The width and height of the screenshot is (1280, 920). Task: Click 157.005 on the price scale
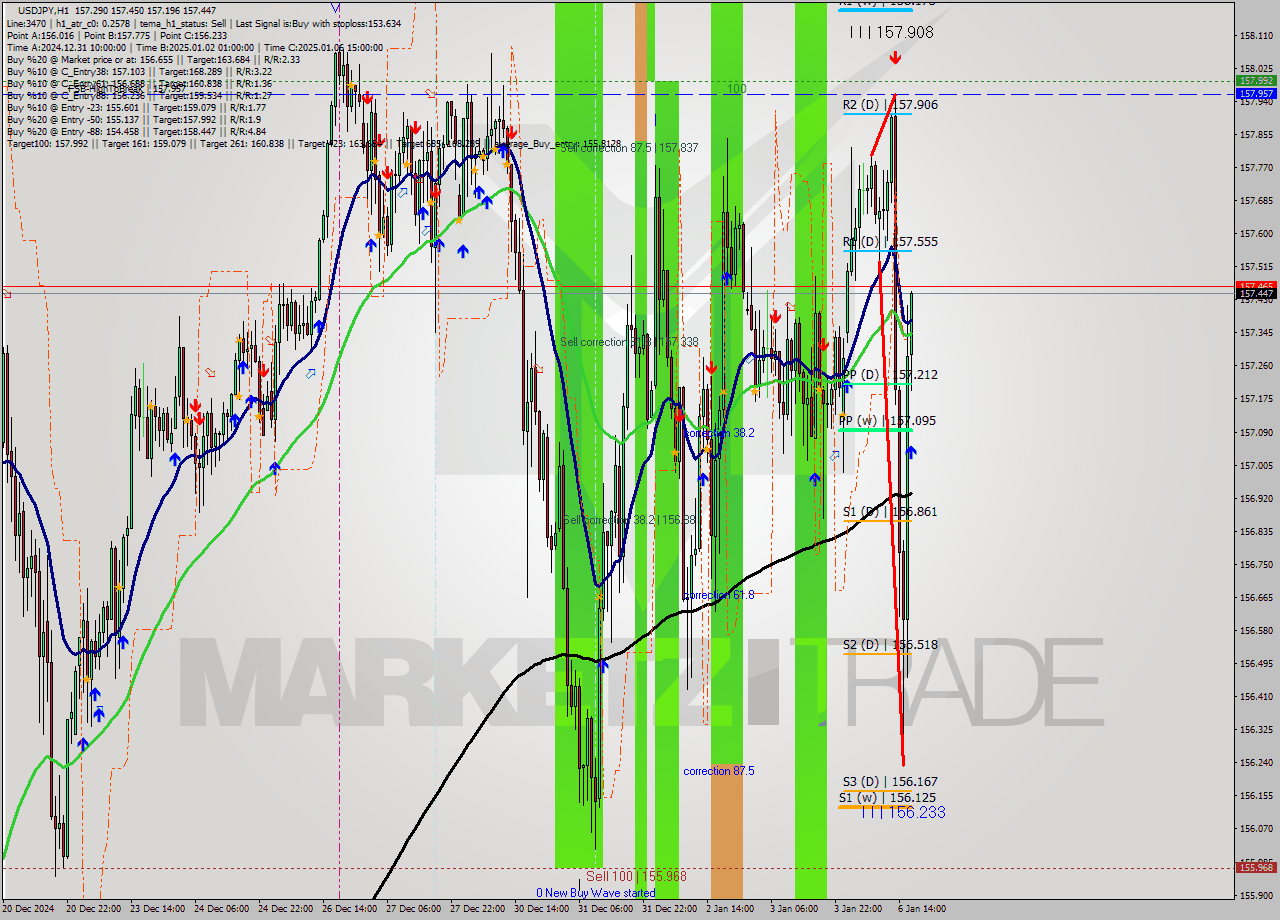(x=1256, y=465)
